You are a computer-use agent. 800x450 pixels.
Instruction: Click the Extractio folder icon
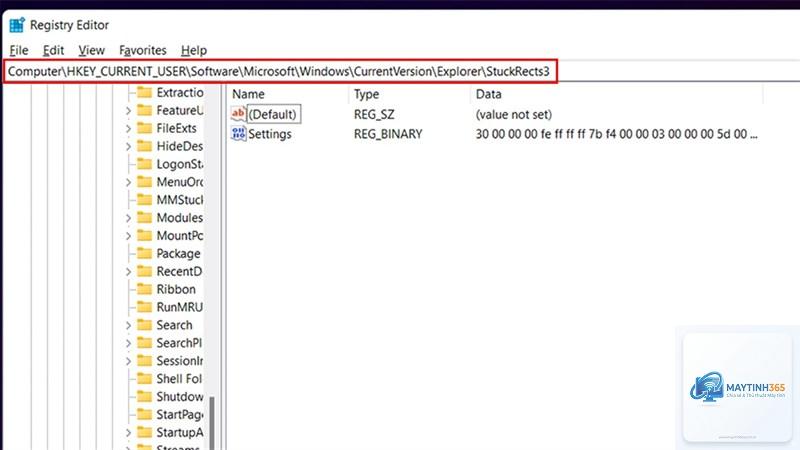pyautogui.click(x=144, y=92)
